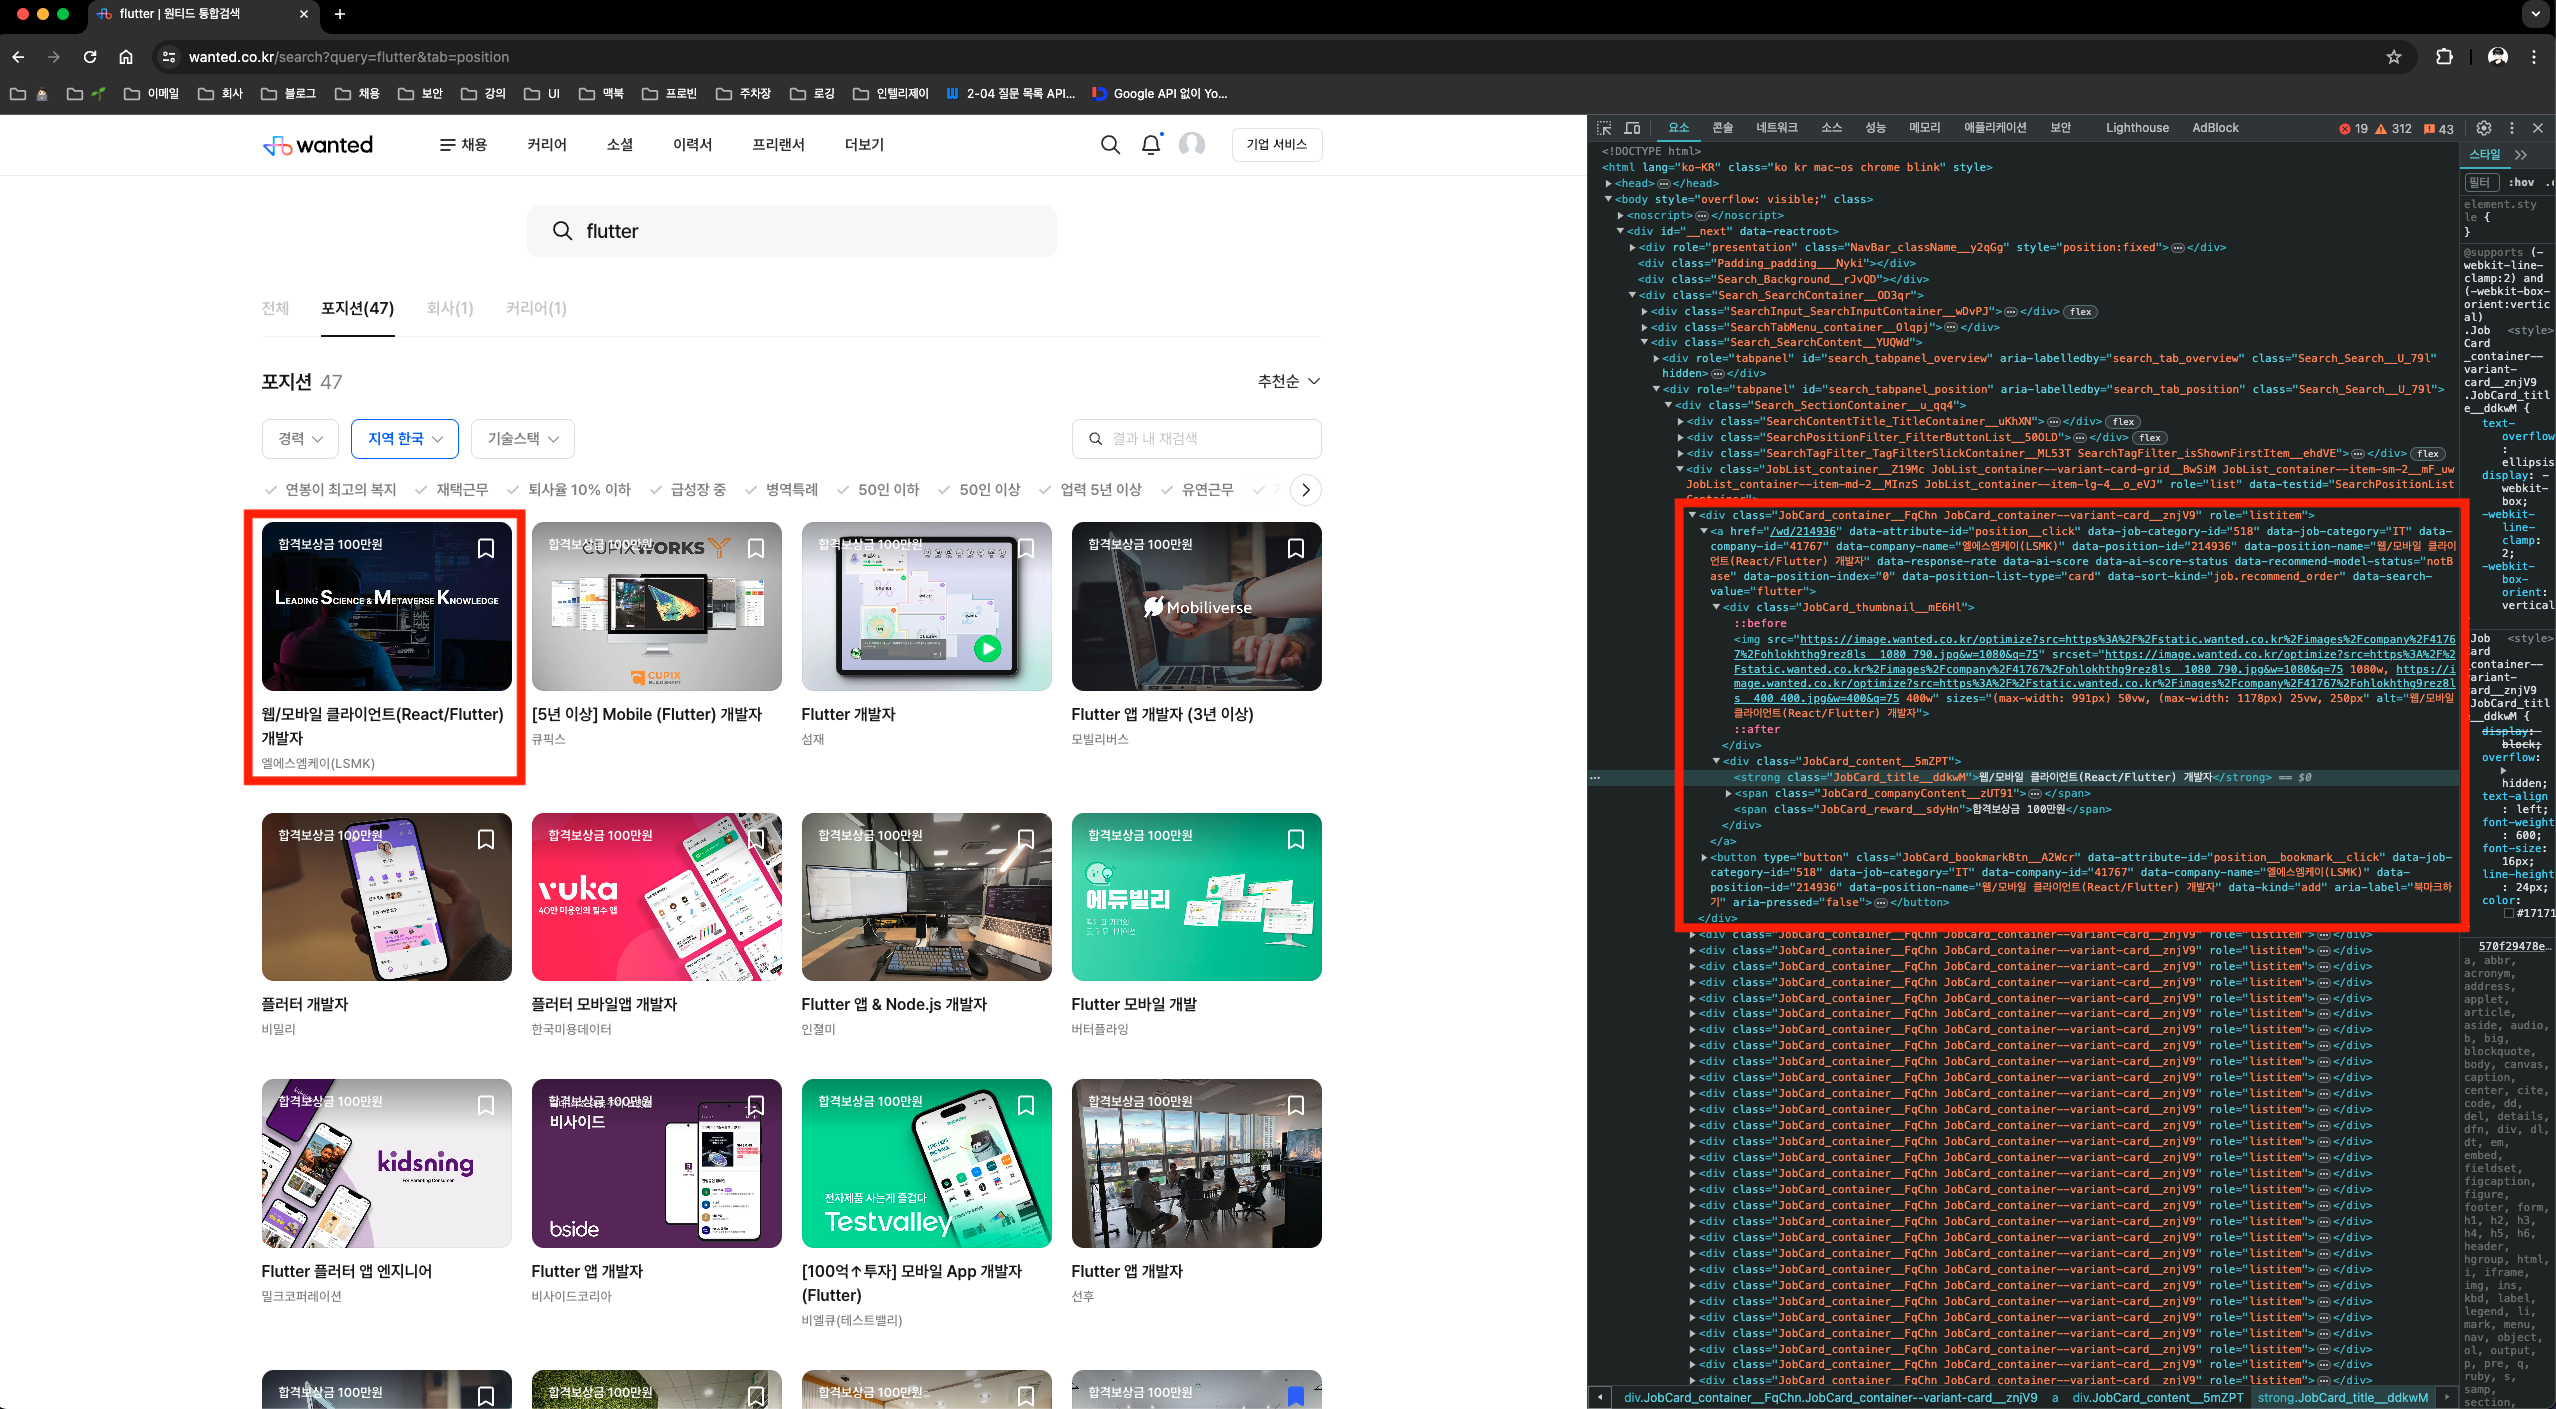Image resolution: width=2556 pixels, height=1409 pixels.
Task: Expand the JobCard_bookmarkBtn button node
Action: 1704,857
